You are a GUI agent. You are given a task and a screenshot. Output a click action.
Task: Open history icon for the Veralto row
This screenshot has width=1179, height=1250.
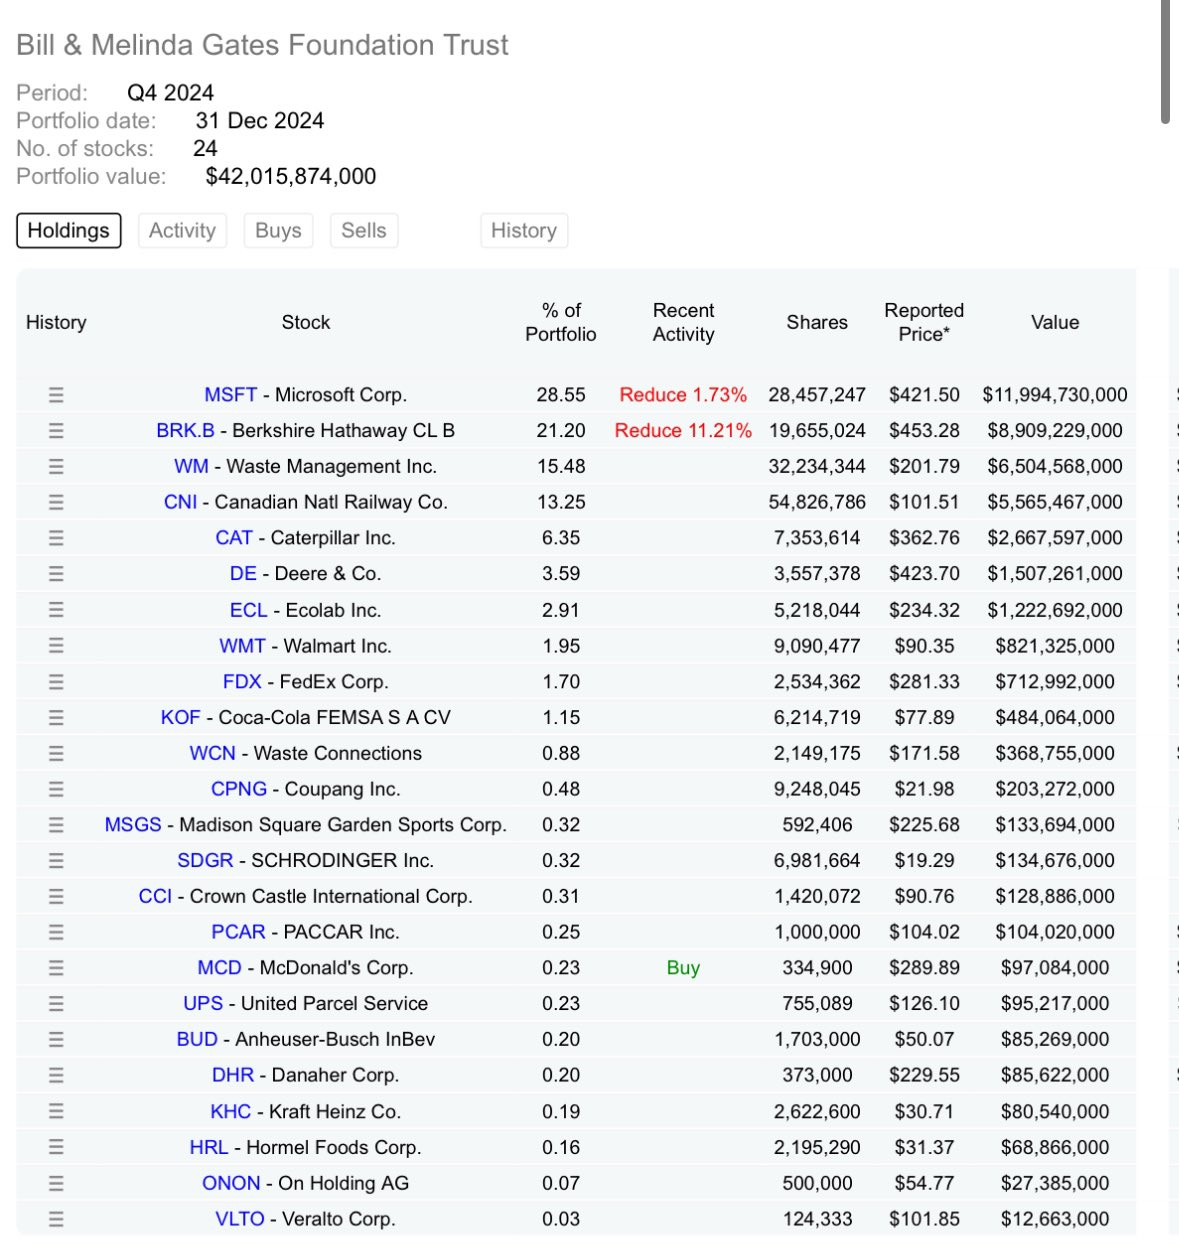click(56, 1219)
